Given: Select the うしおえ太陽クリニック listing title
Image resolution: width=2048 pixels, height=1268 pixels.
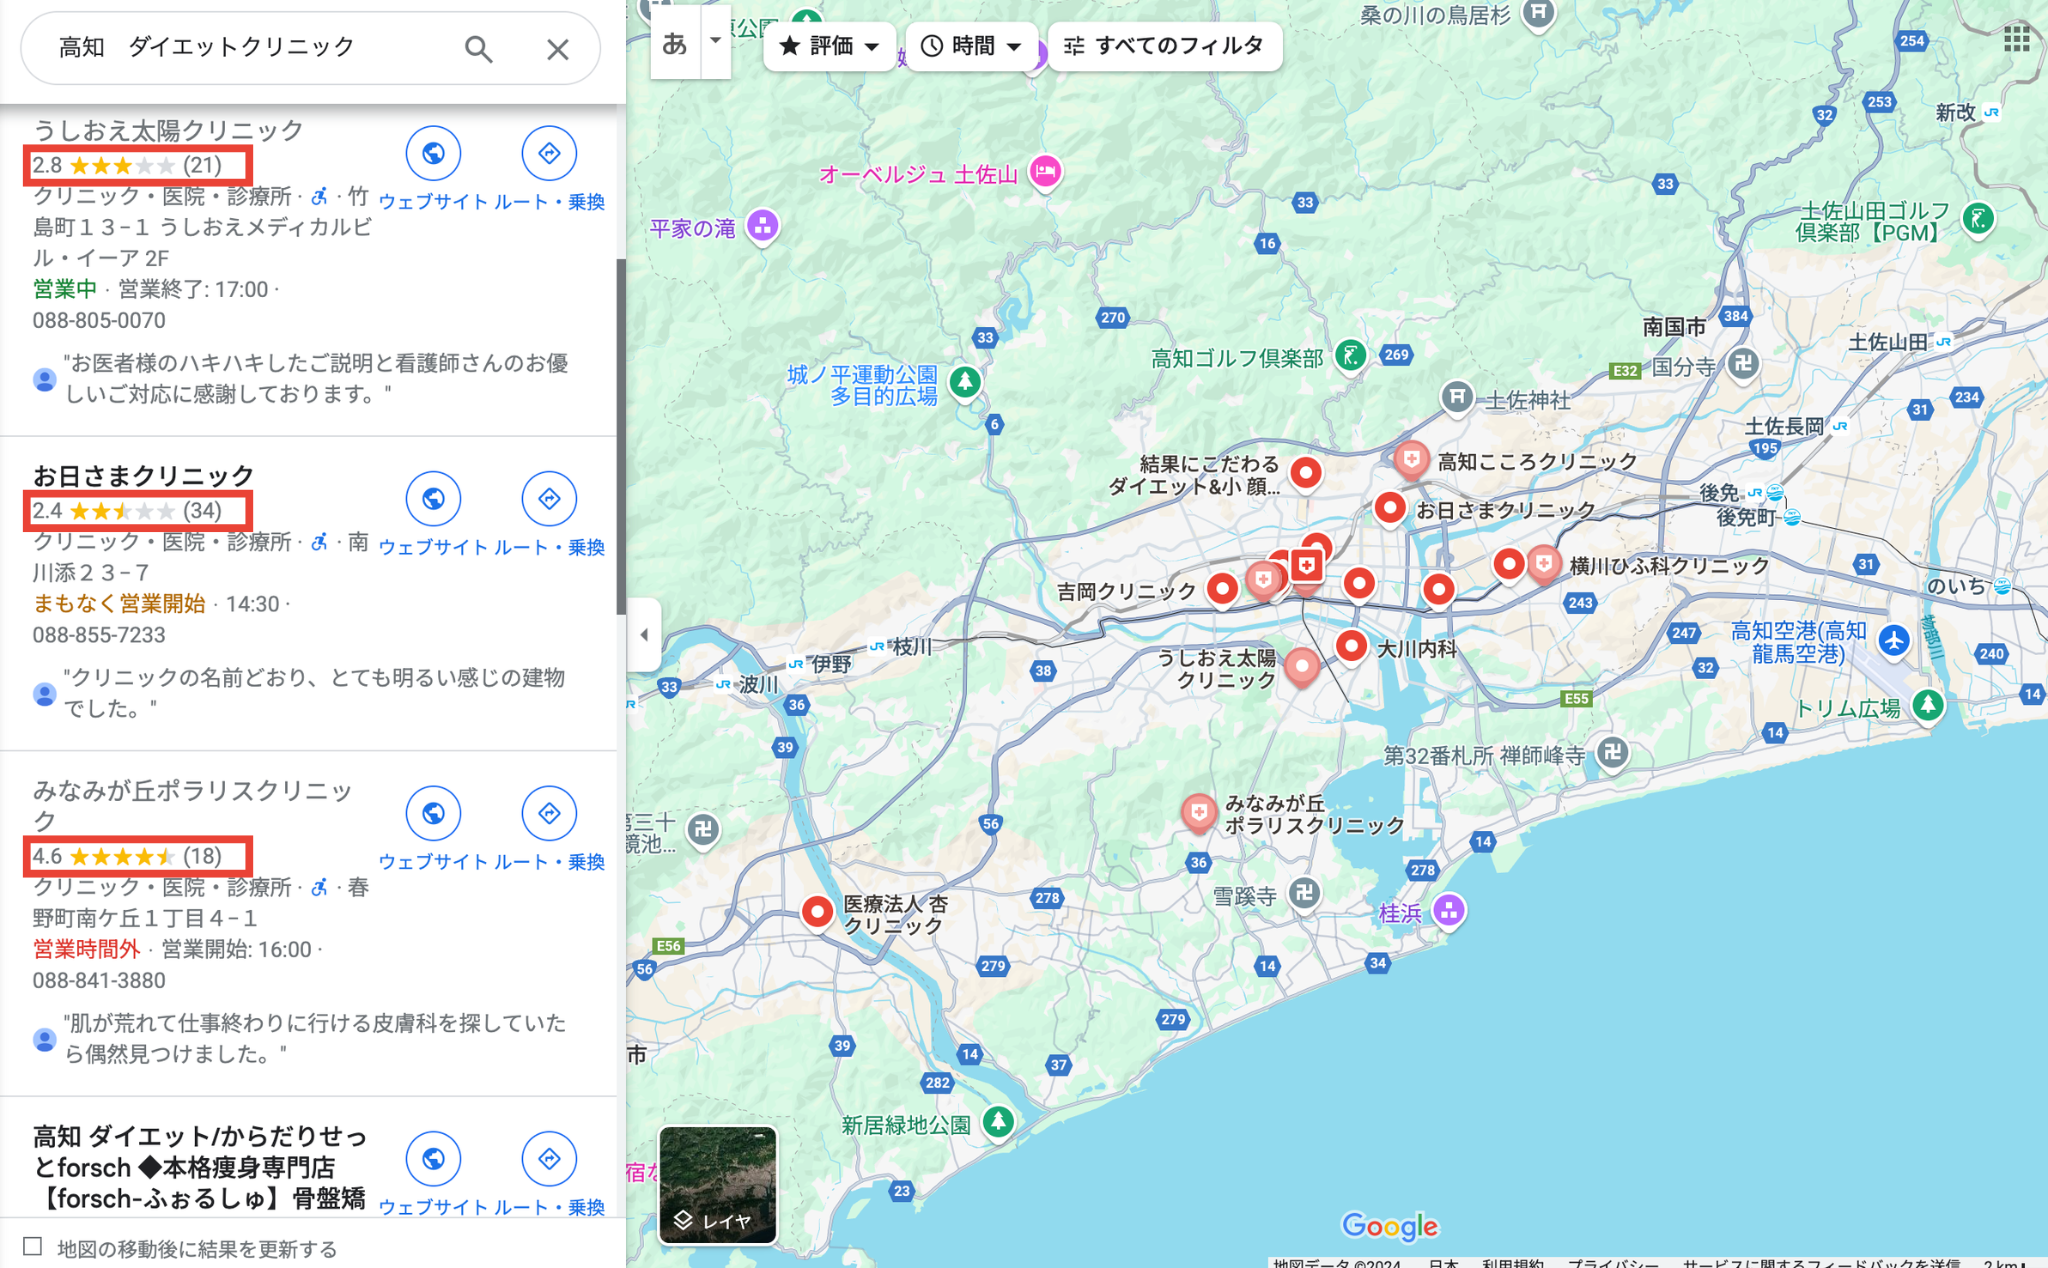Looking at the screenshot, I should click(168, 130).
